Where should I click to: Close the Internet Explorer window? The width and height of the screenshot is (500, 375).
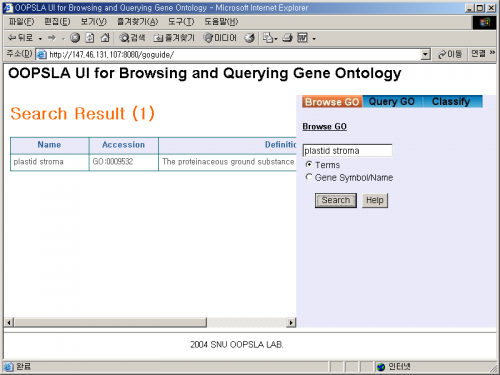tap(491, 8)
